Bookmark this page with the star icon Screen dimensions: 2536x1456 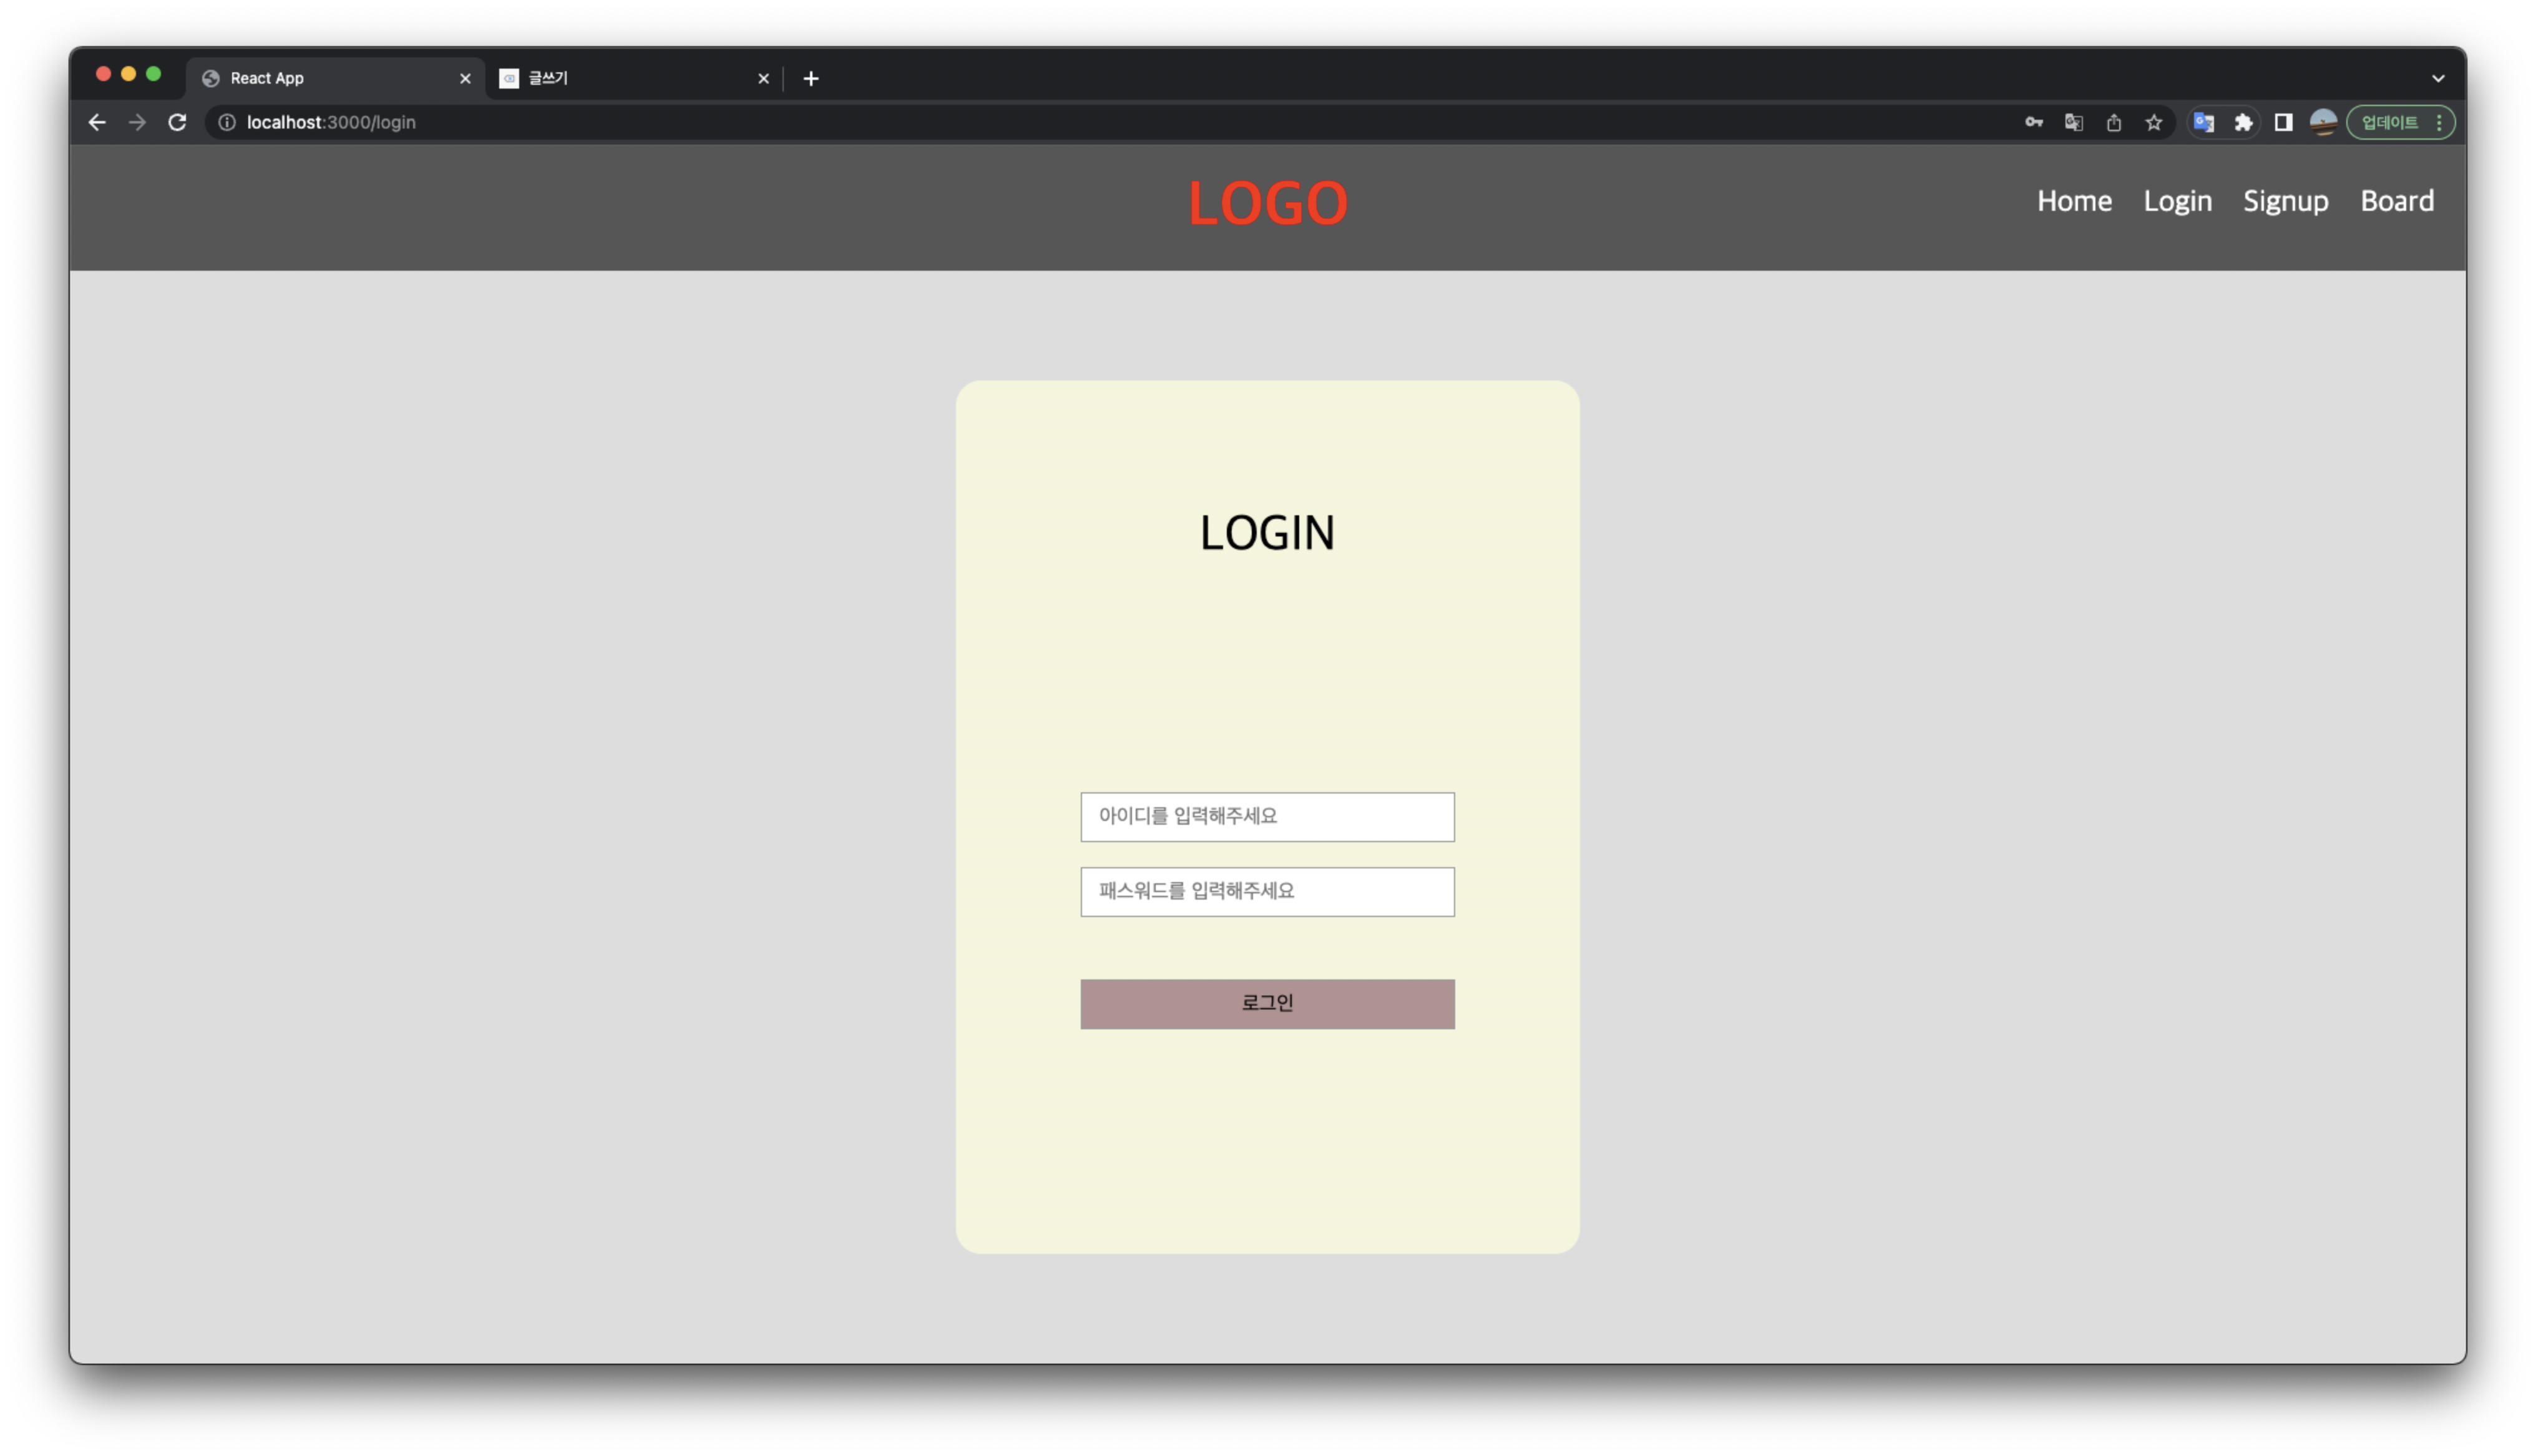coord(2153,122)
